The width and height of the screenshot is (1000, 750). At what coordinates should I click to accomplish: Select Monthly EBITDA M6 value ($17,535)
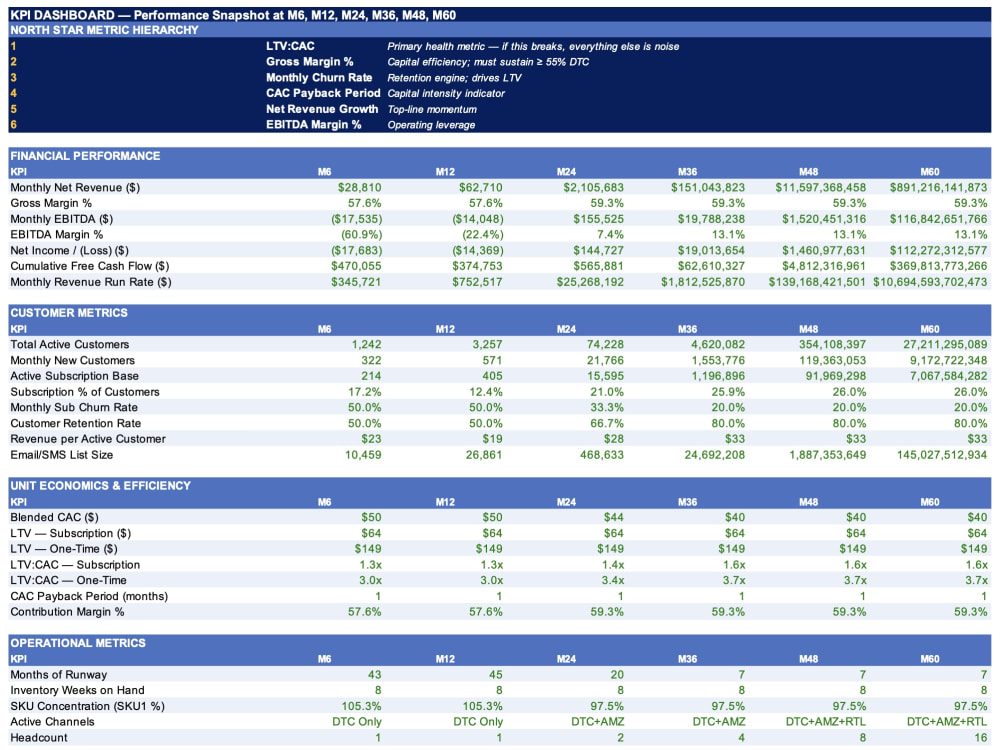coord(357,219)
